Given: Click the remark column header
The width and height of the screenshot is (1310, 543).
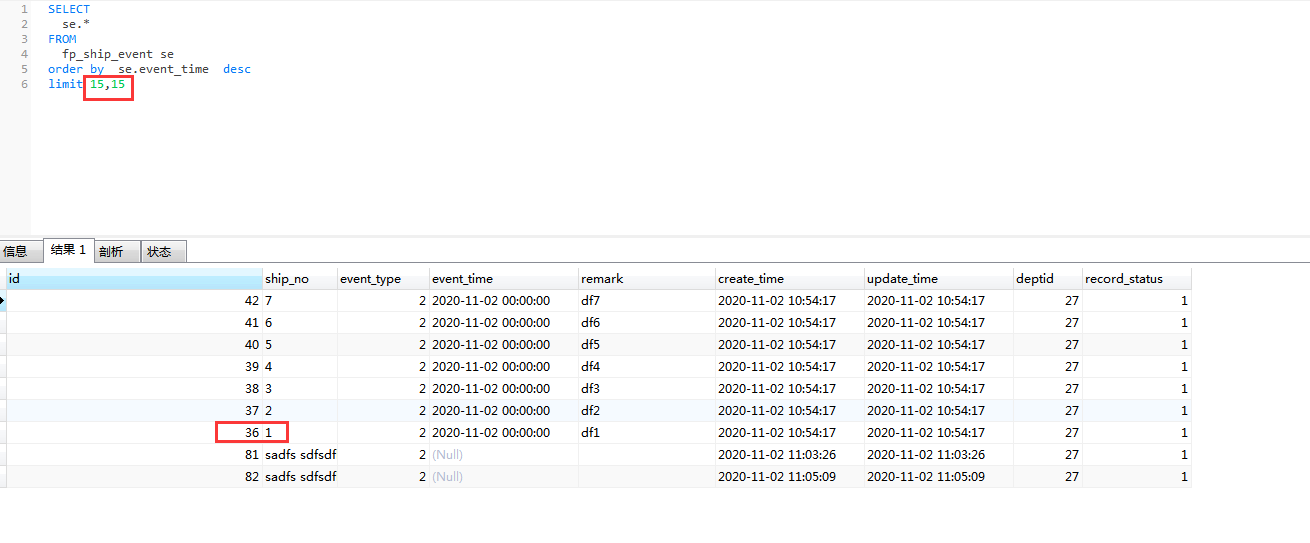Looking at the screenshot, I should coord(646,279).
